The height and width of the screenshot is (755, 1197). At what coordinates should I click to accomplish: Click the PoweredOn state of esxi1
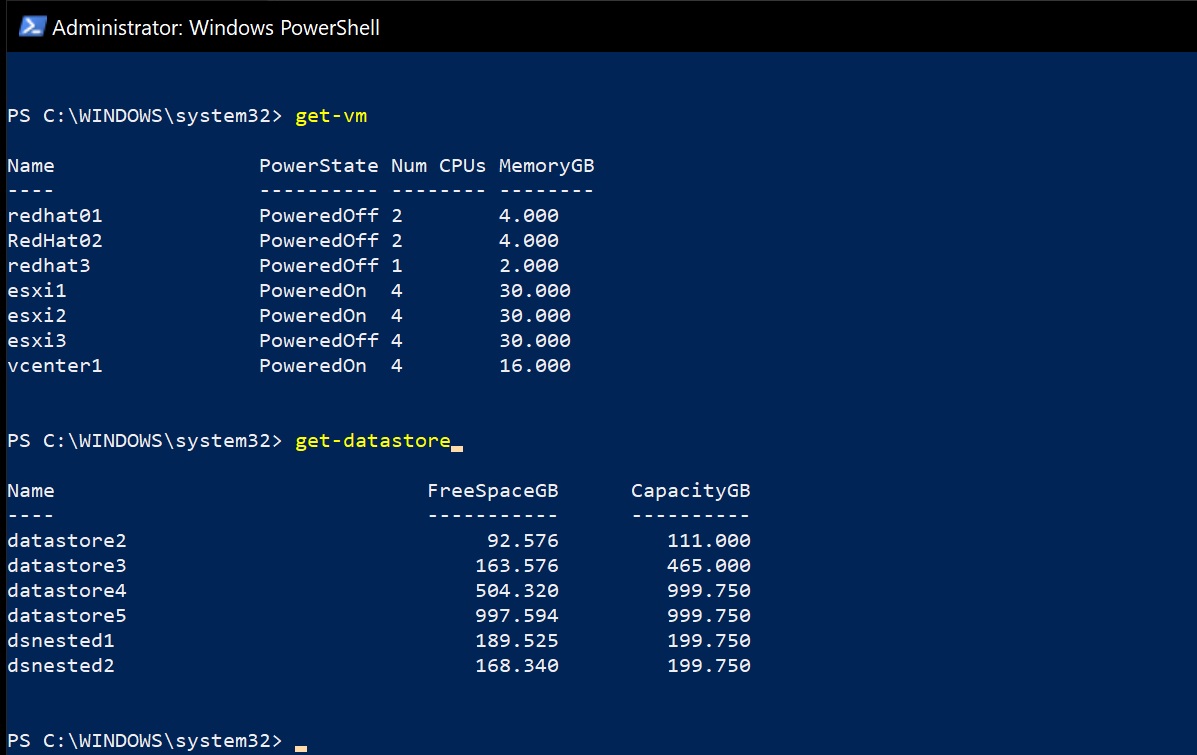(x=313, y=291)
